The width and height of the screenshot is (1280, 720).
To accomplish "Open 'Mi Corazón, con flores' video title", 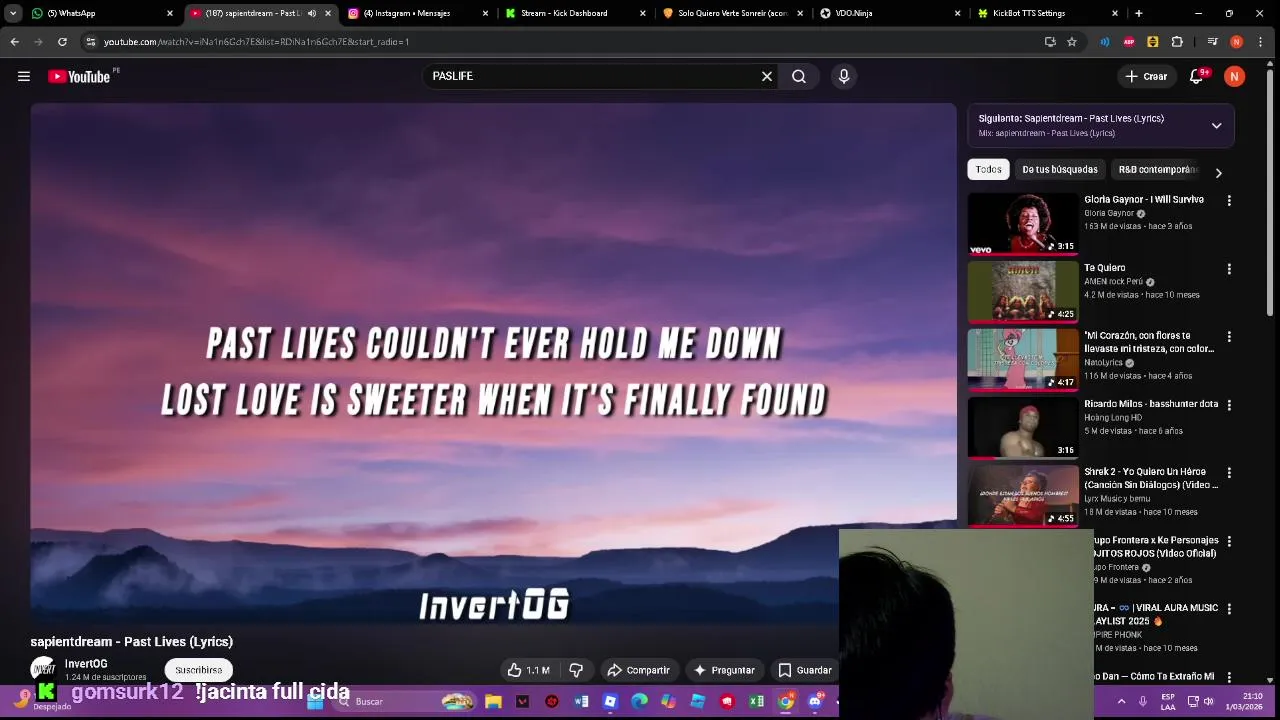I will (1149, 342).
